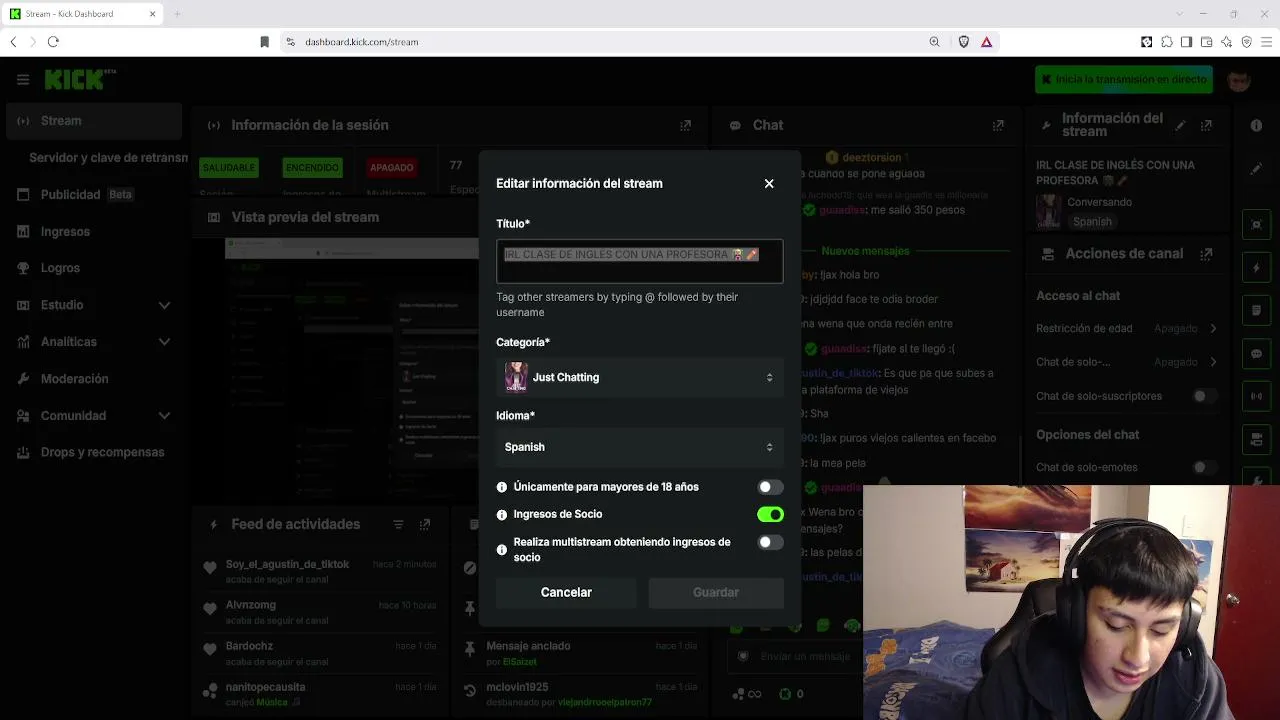Screen dimensions: 1280x720
Task: Click the Spanish language tag in stream info
Action: pyautogui.click(x=1092, y=222)
